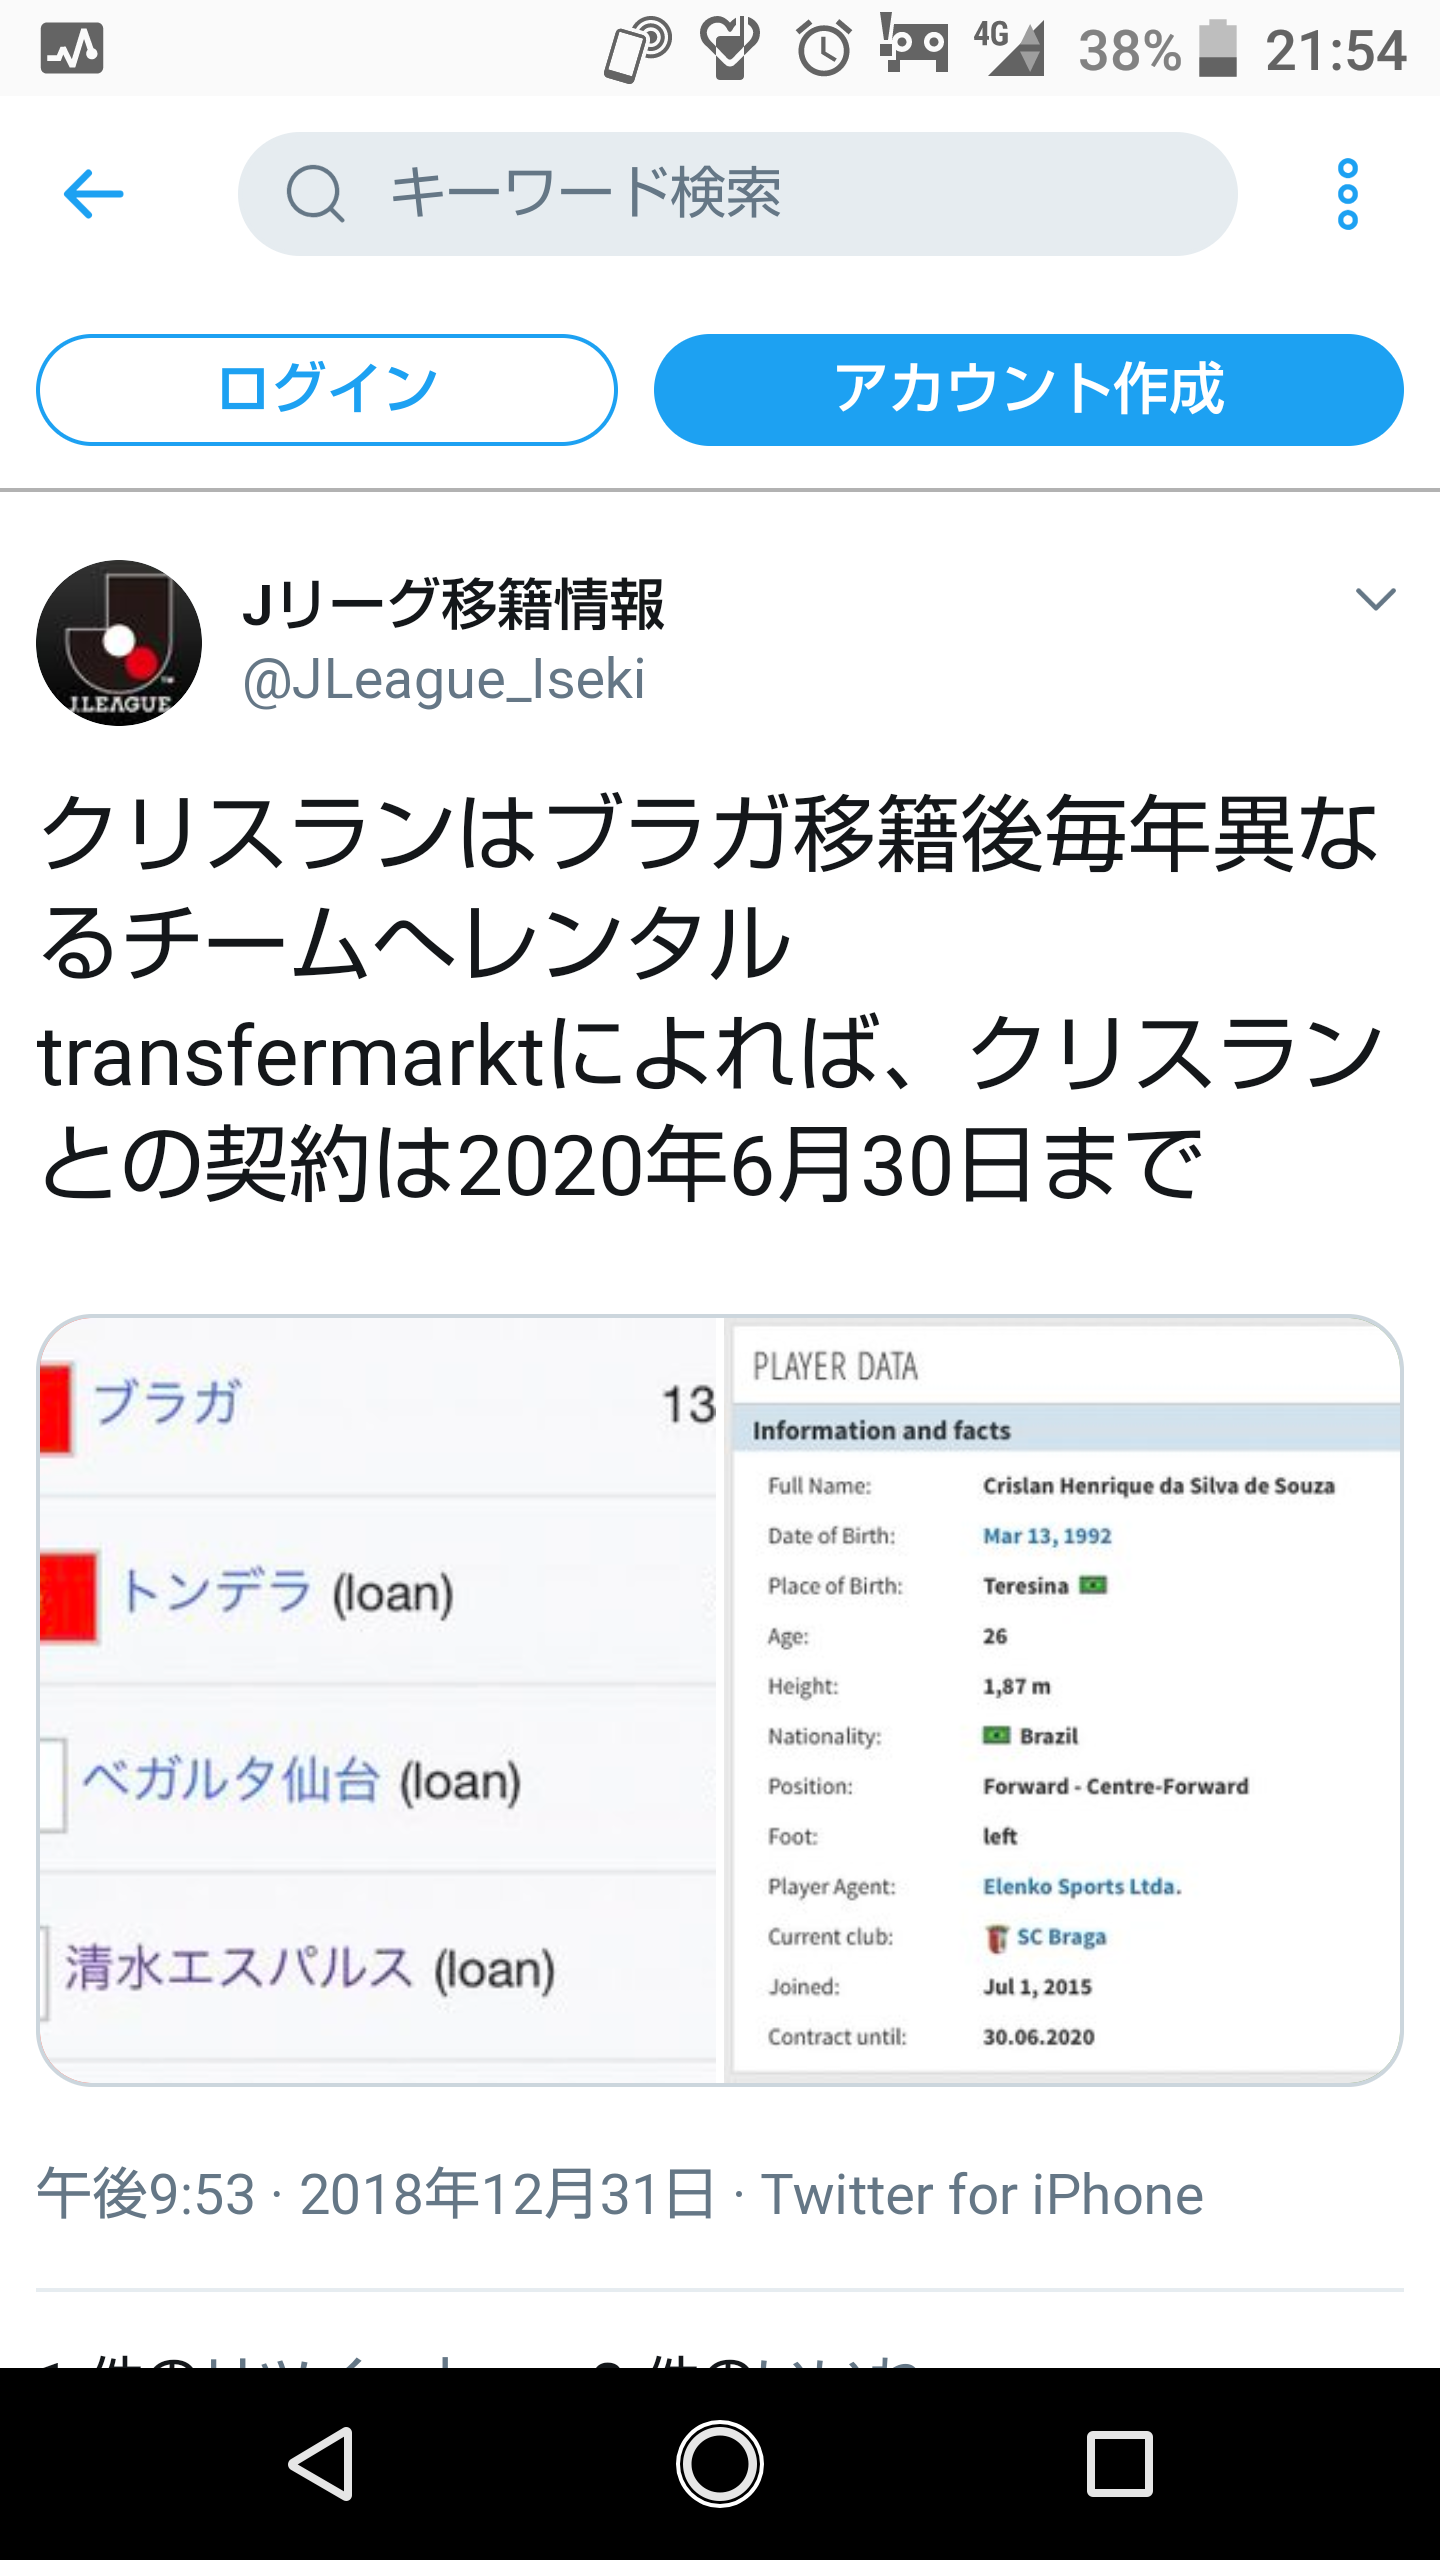Tap the alarm clock status icon
The image size is (1440, 2560).
click(x=823, y=49)
